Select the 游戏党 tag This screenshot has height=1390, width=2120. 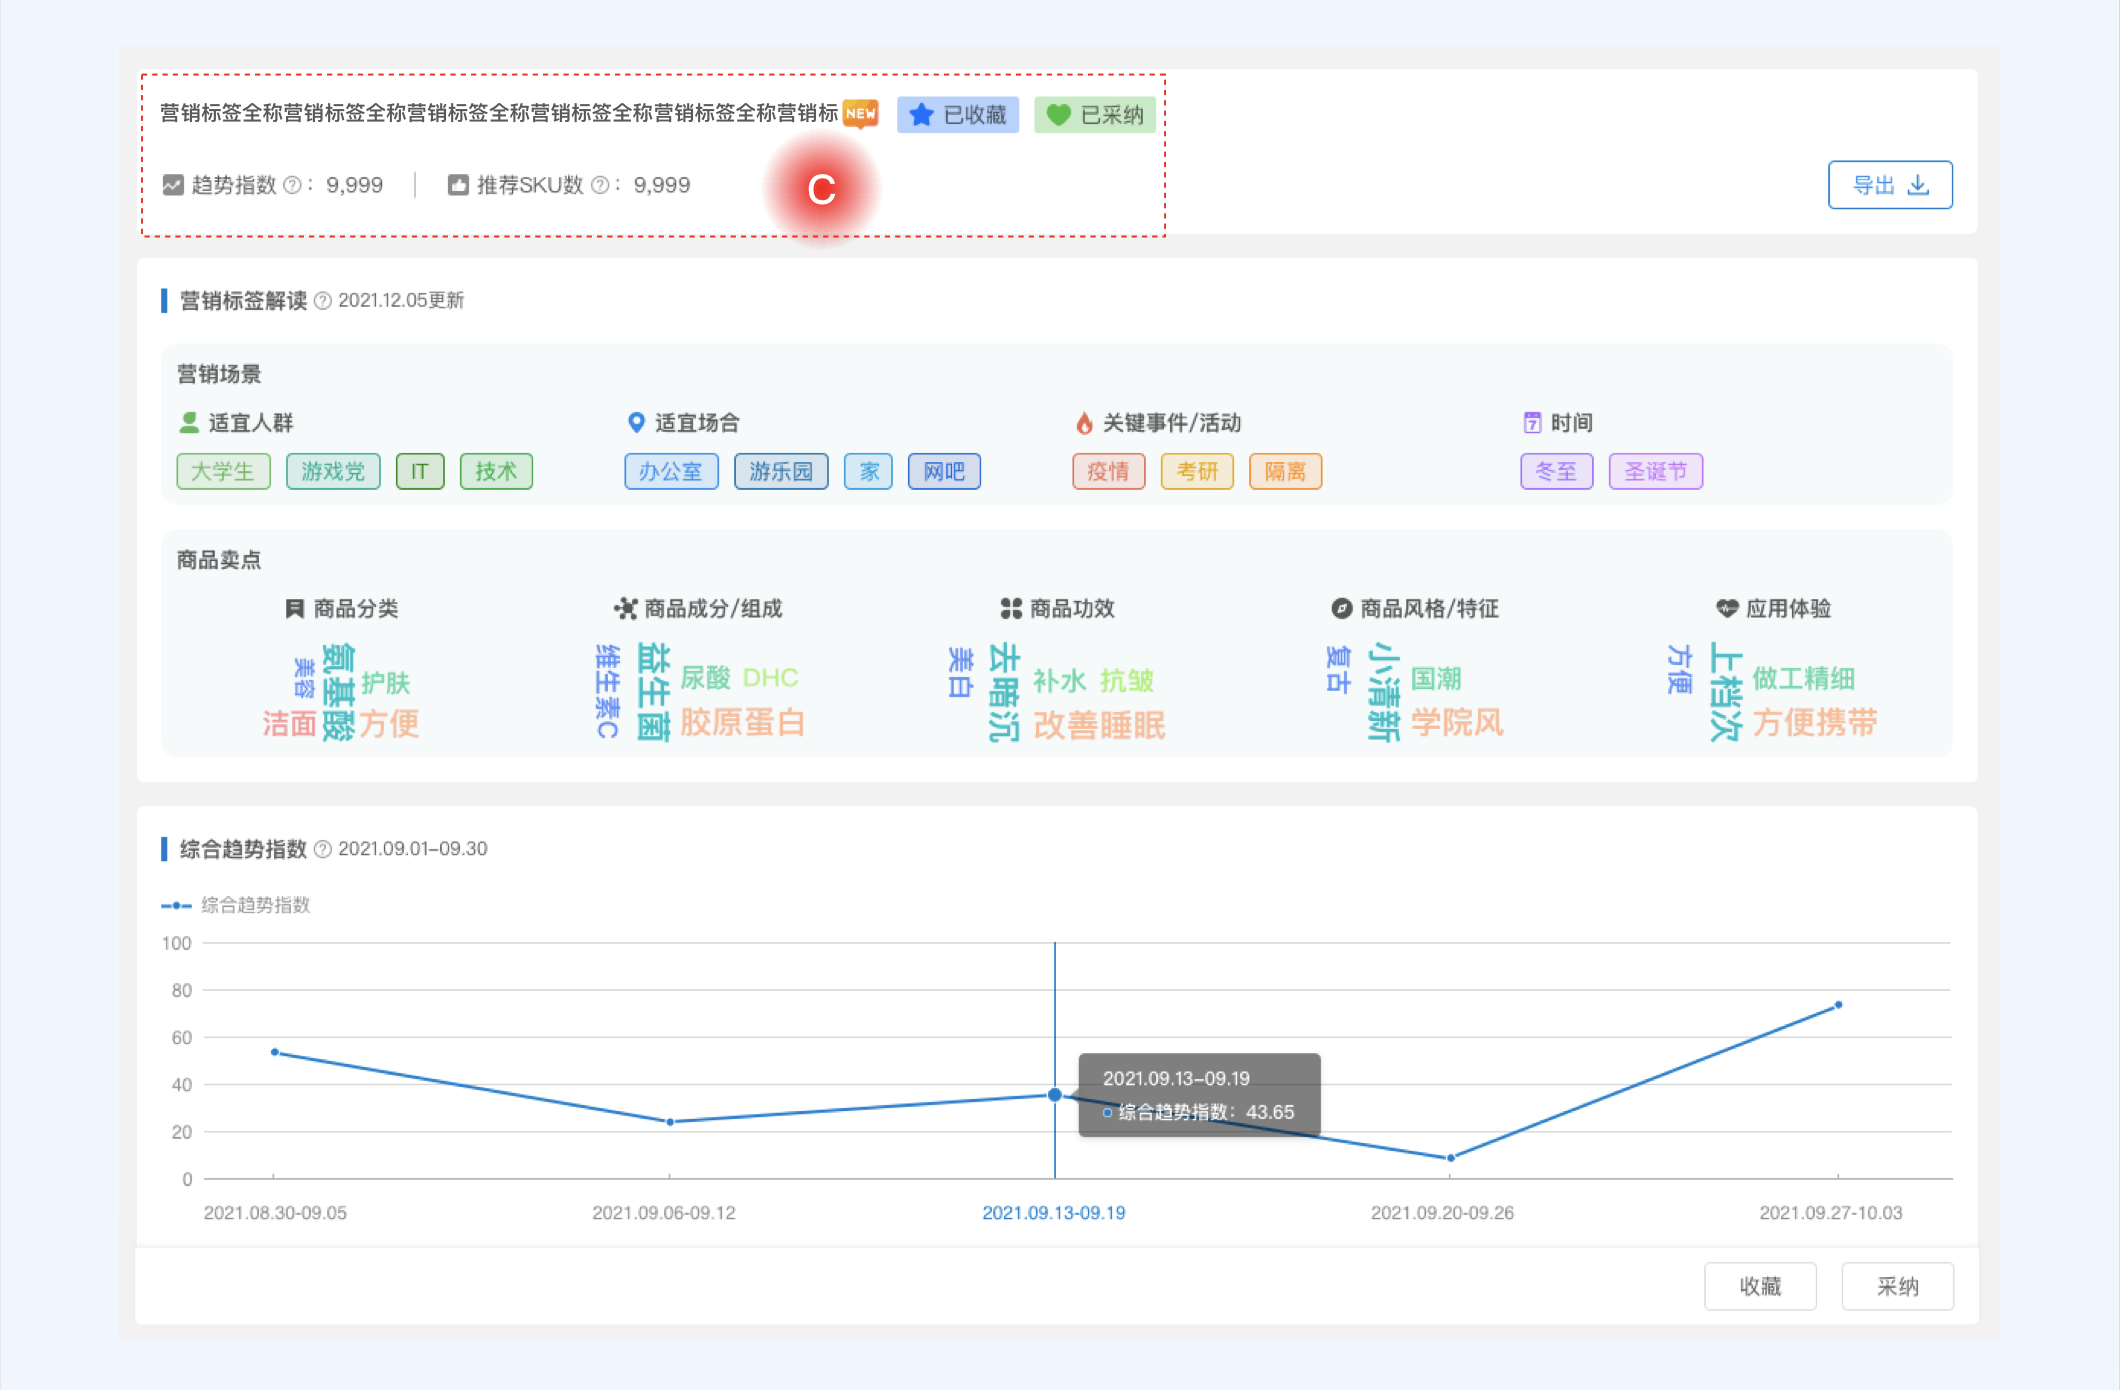point(333,471)
